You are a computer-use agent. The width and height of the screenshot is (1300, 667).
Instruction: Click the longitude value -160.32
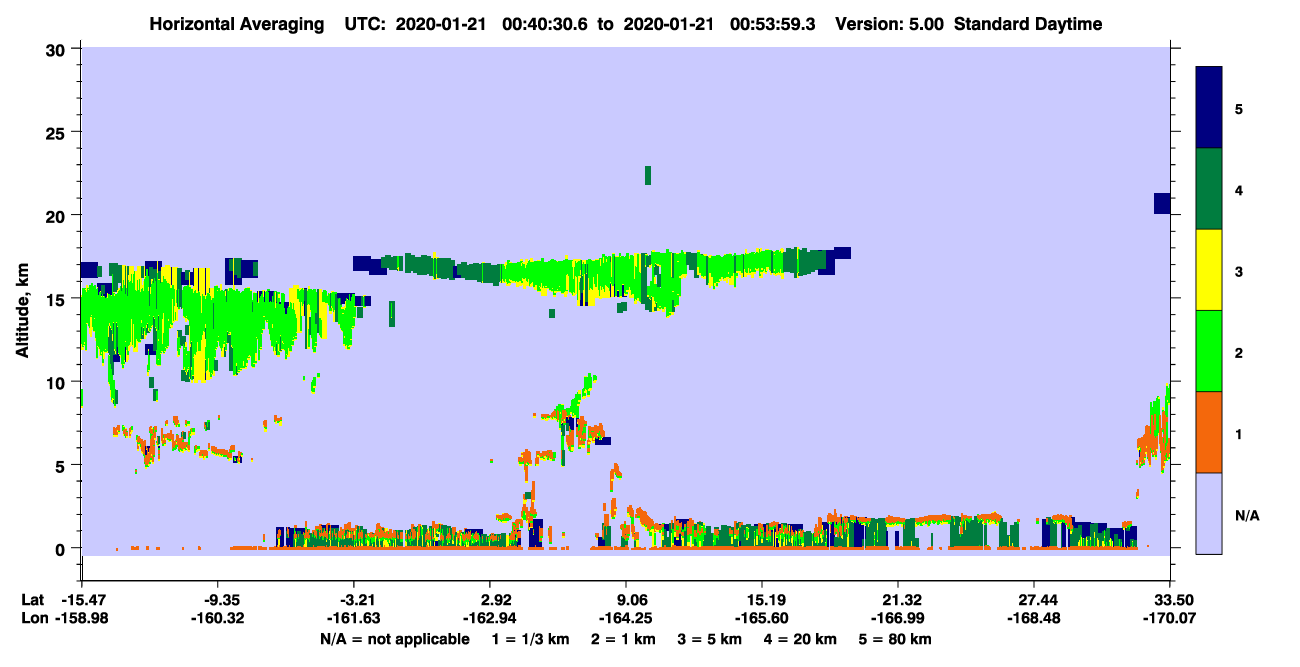click(x=218, y=618)
